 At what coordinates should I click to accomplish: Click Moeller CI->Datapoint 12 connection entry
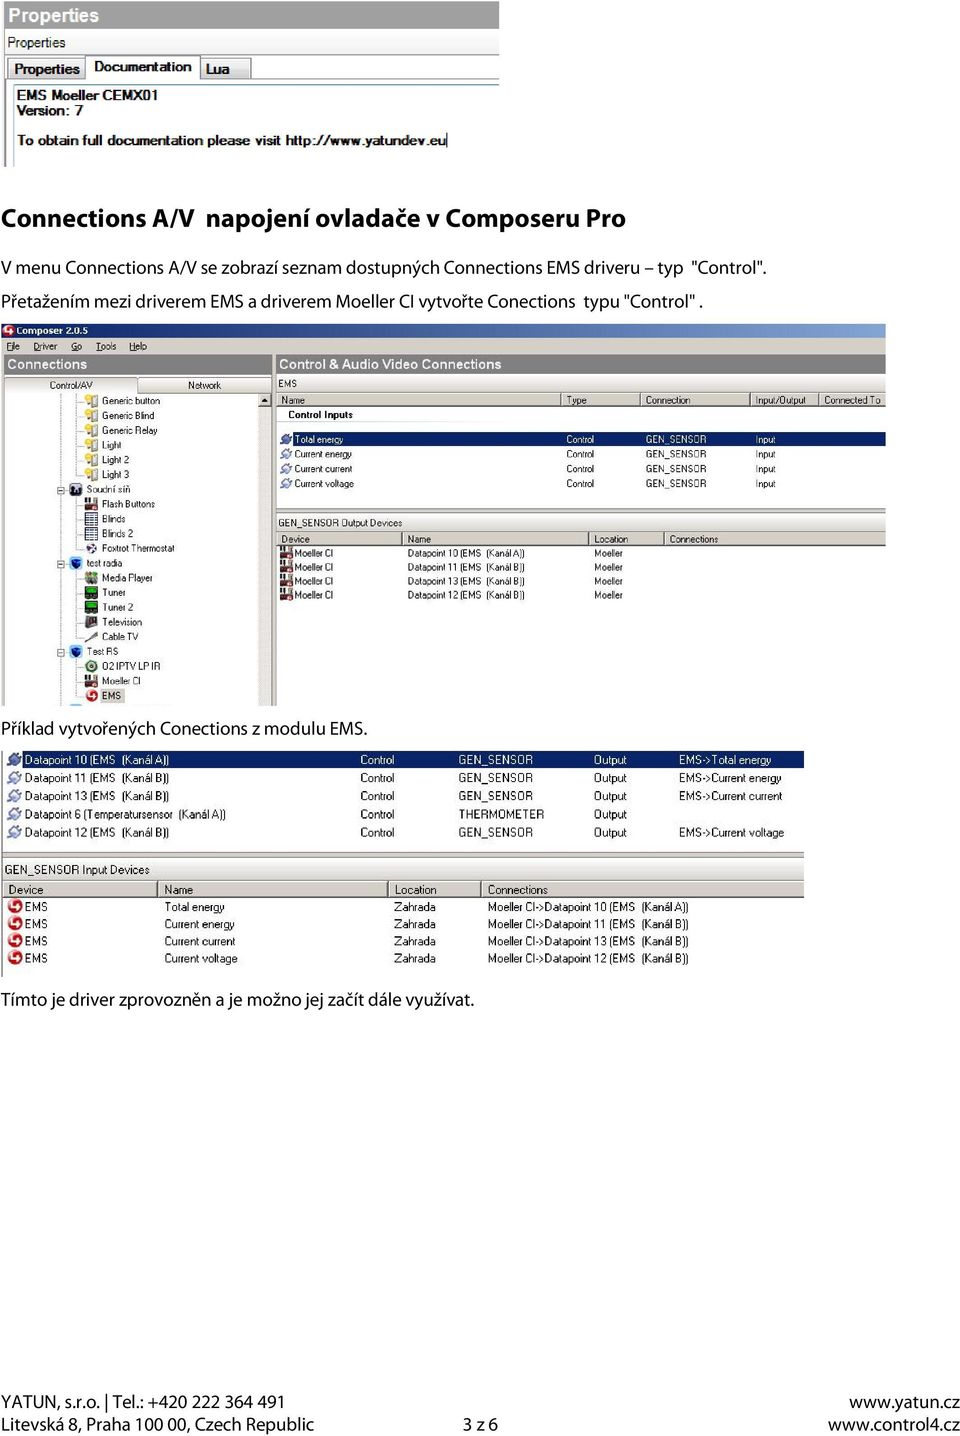588,958
